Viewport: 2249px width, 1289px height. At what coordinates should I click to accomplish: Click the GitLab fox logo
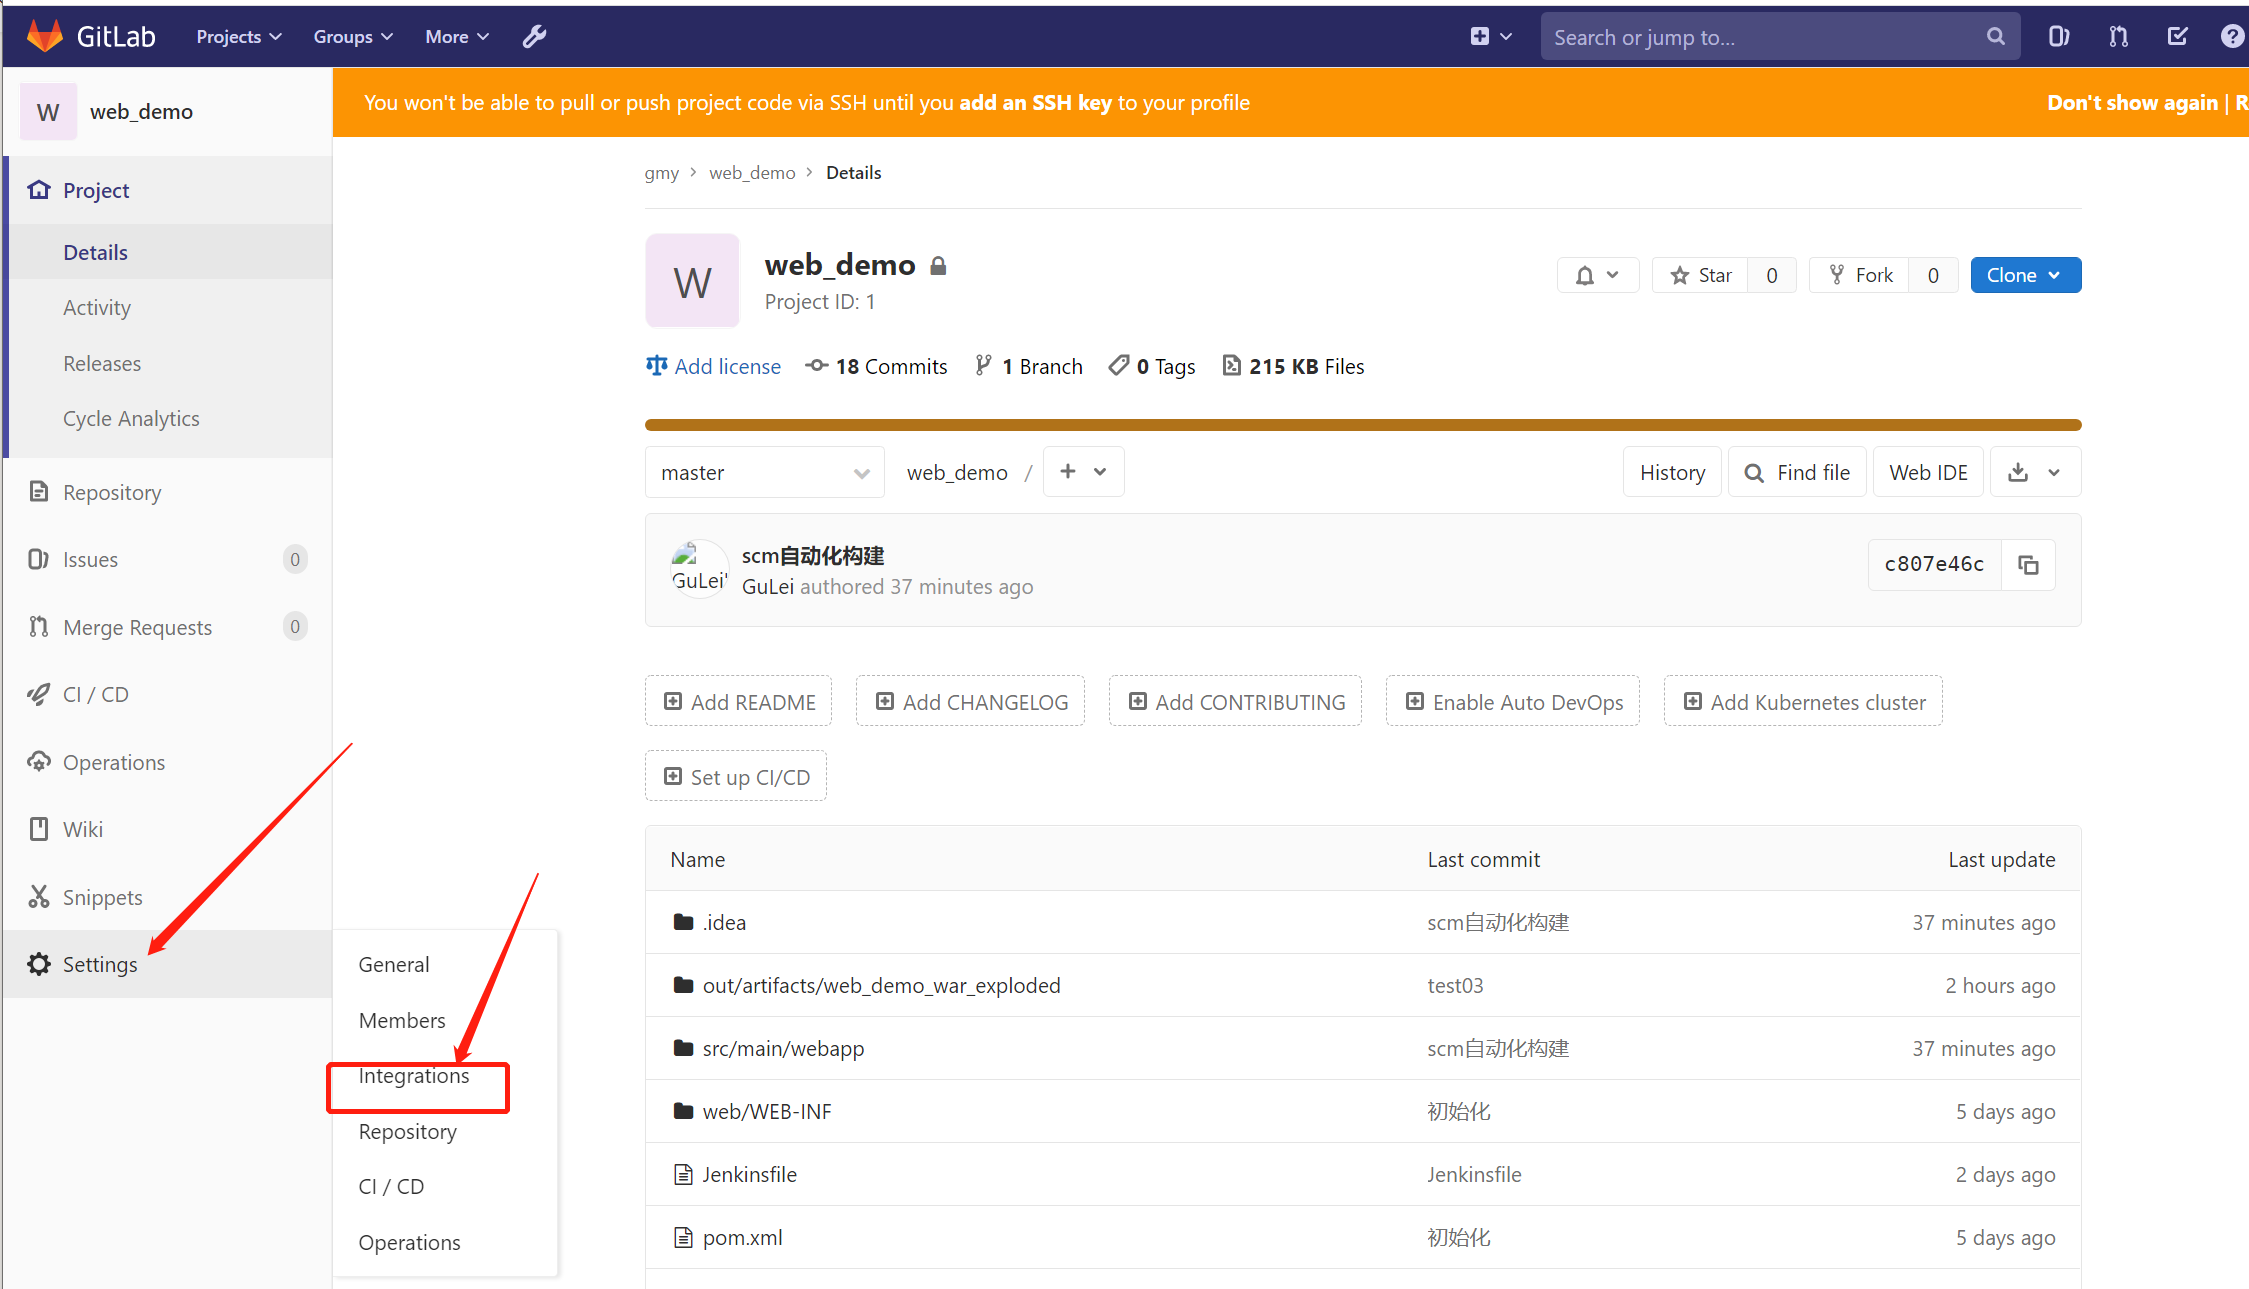[x=44, y=36]
